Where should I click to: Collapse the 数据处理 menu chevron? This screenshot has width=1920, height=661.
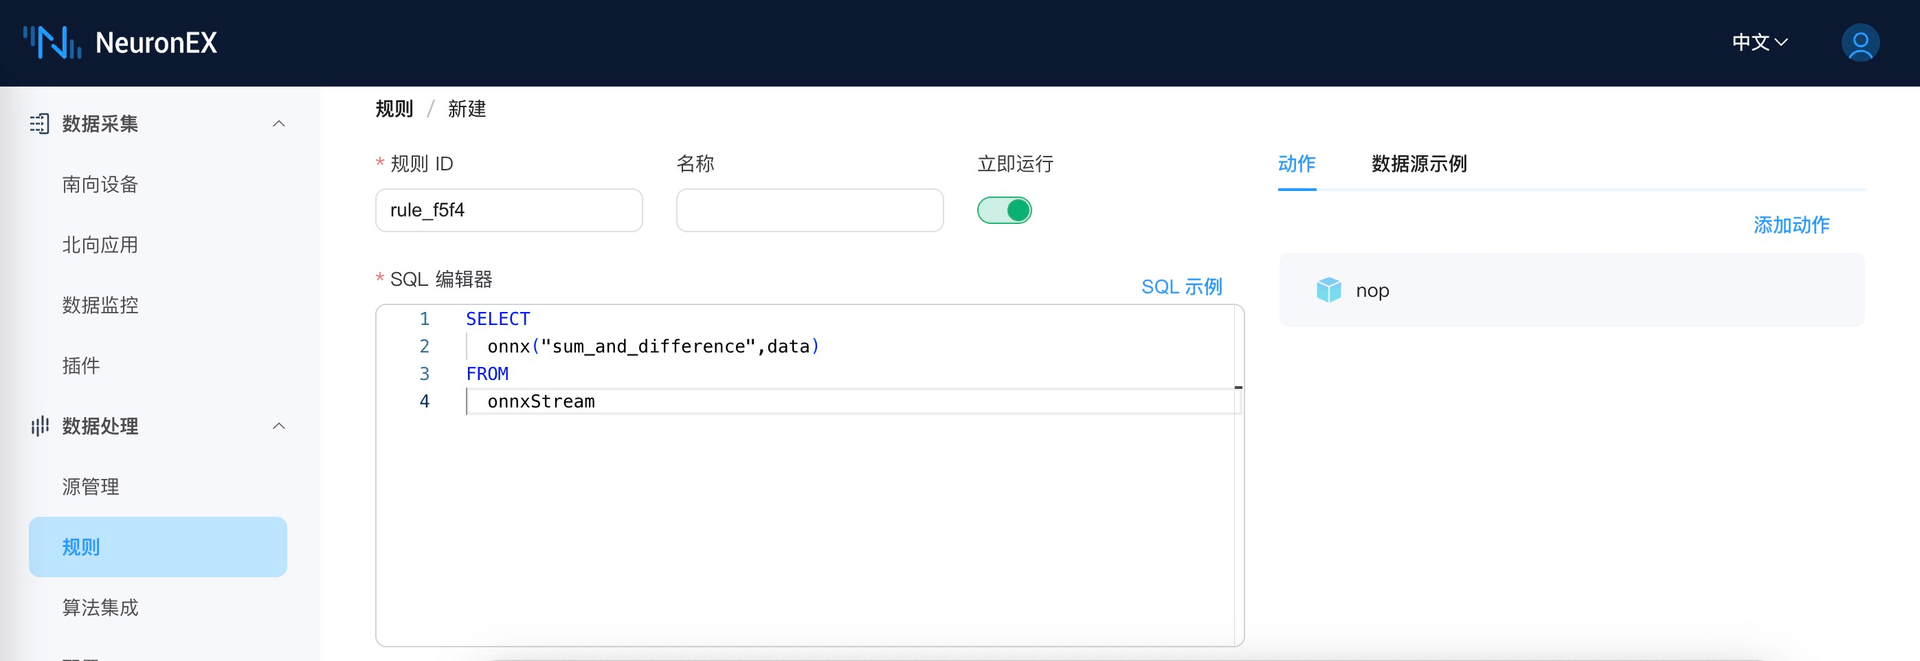[279, 426]
